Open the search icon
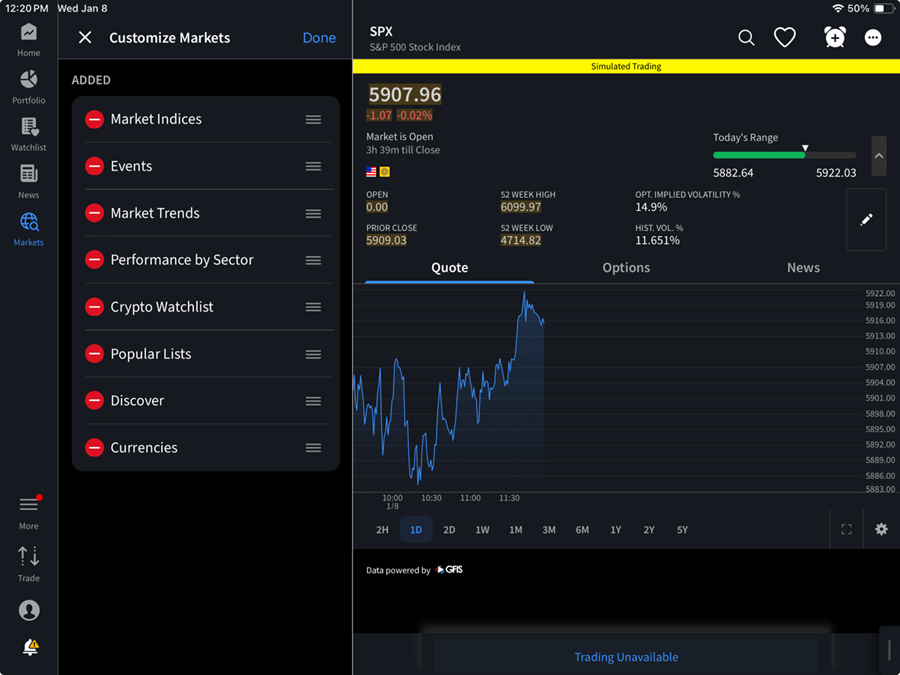The image size is (900, 675). point(746,37)
